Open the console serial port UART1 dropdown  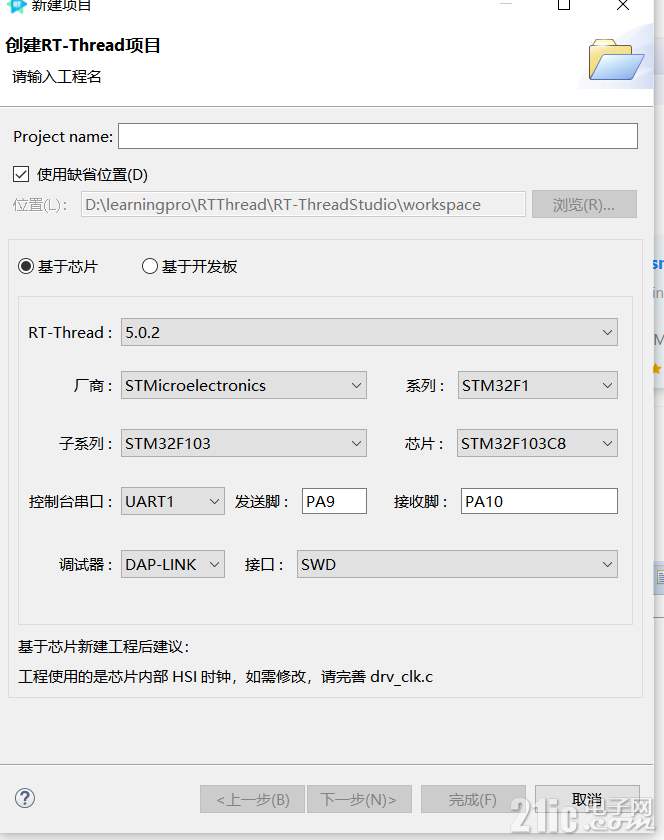[173, 501]
